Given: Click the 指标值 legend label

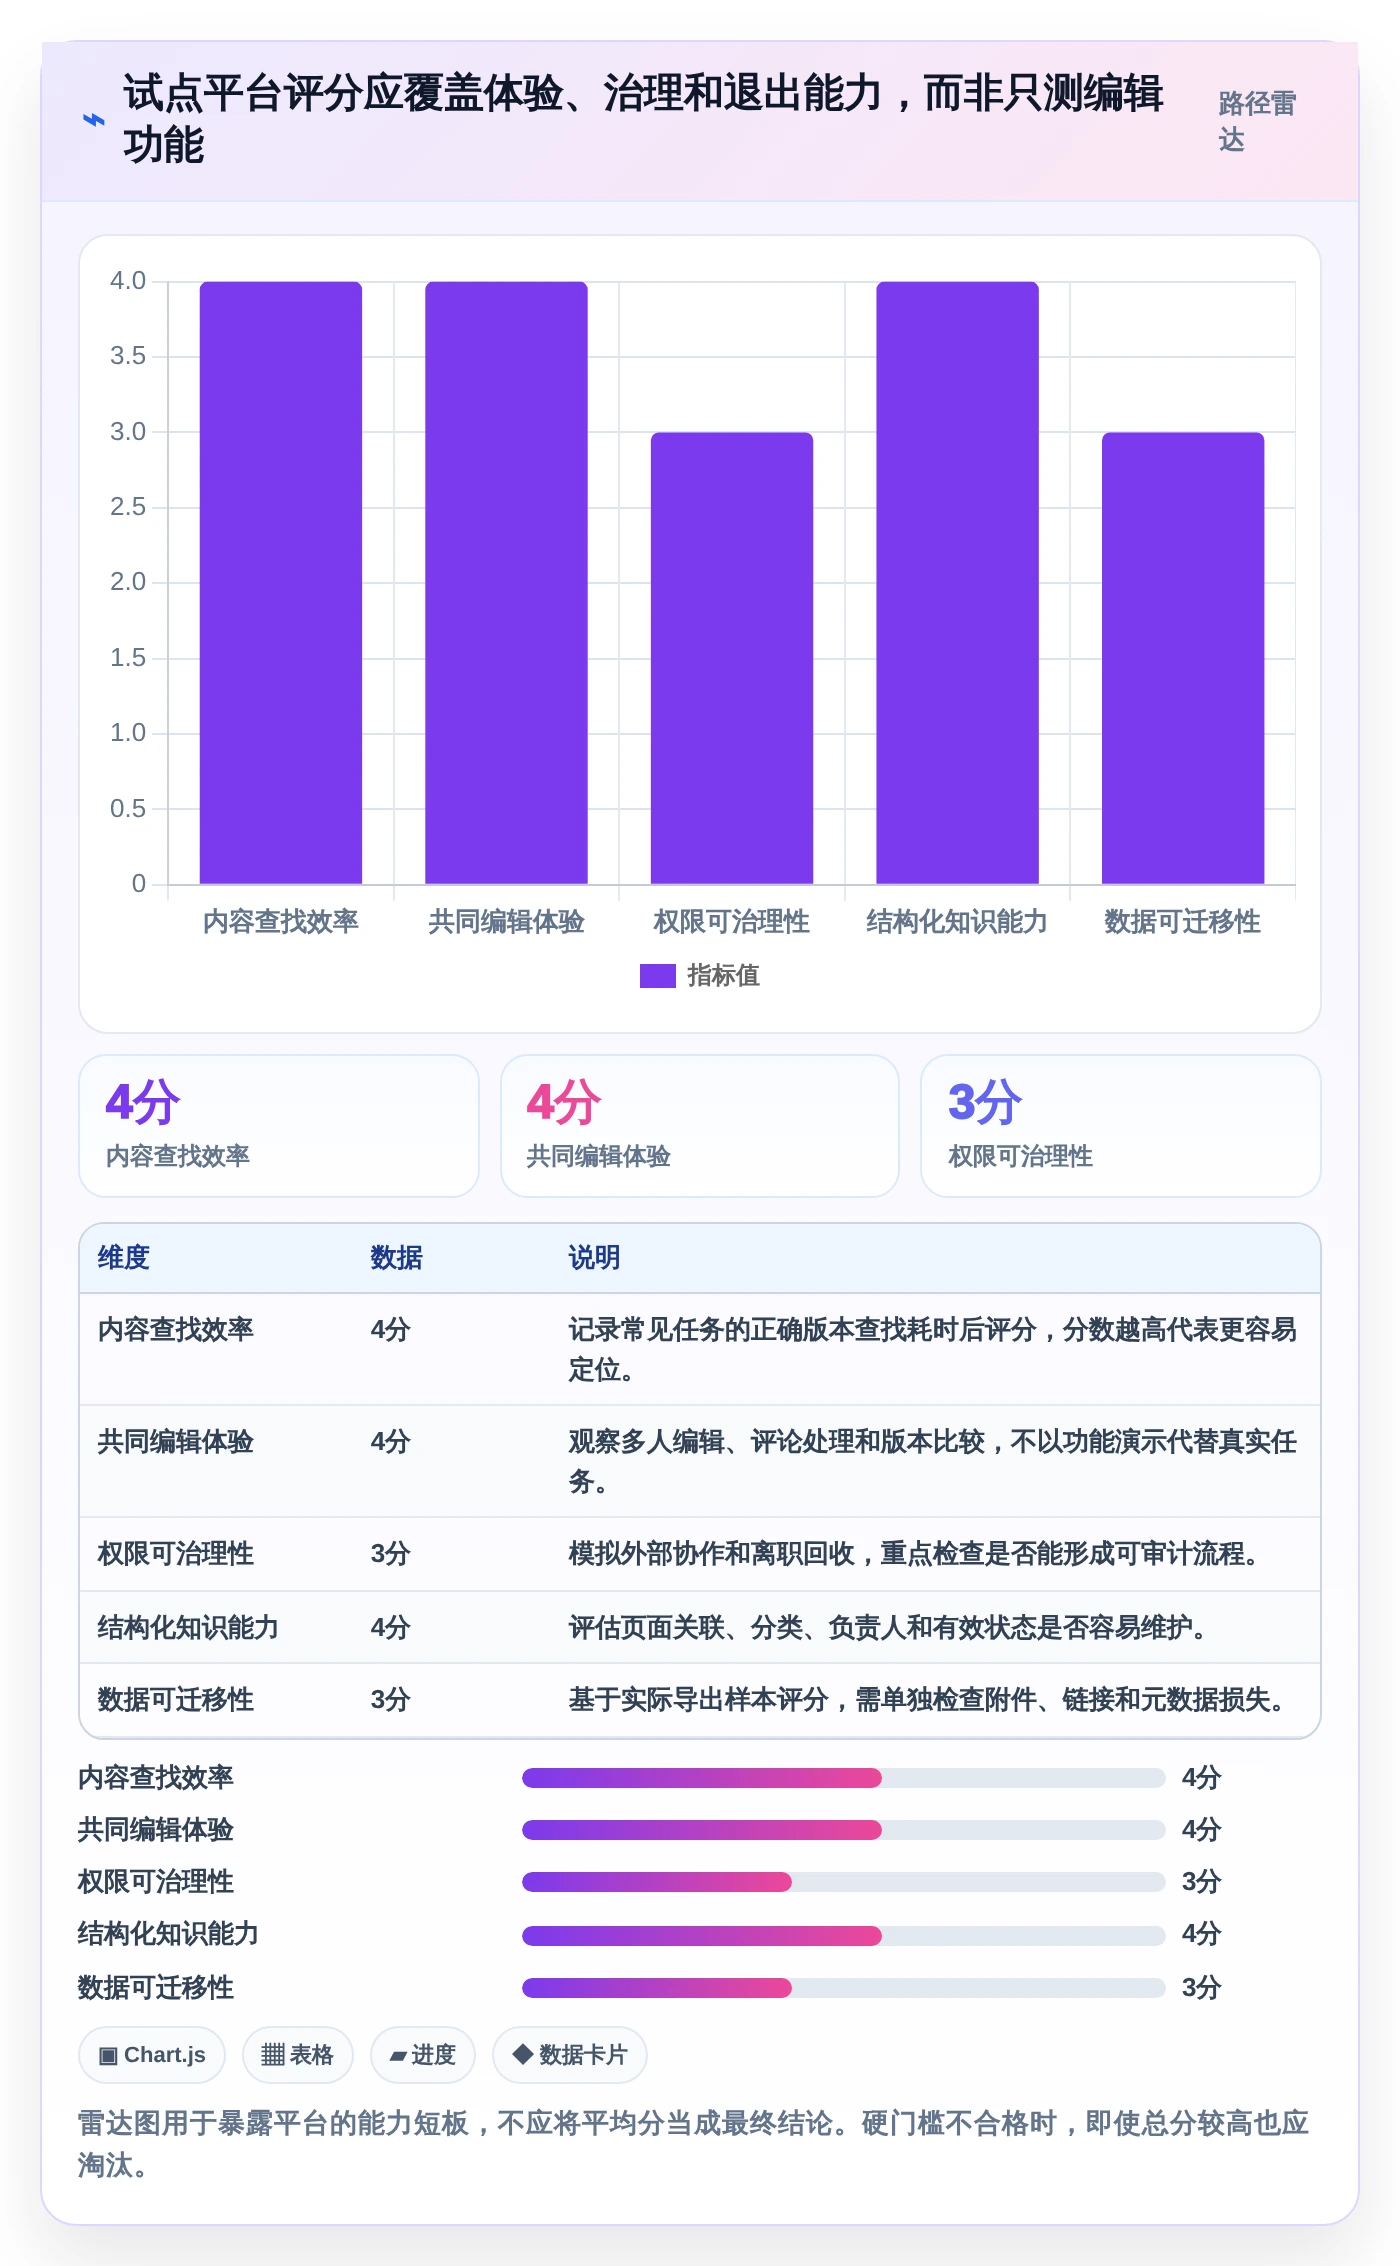Looking at the screenshot, I should coord(723,976).
